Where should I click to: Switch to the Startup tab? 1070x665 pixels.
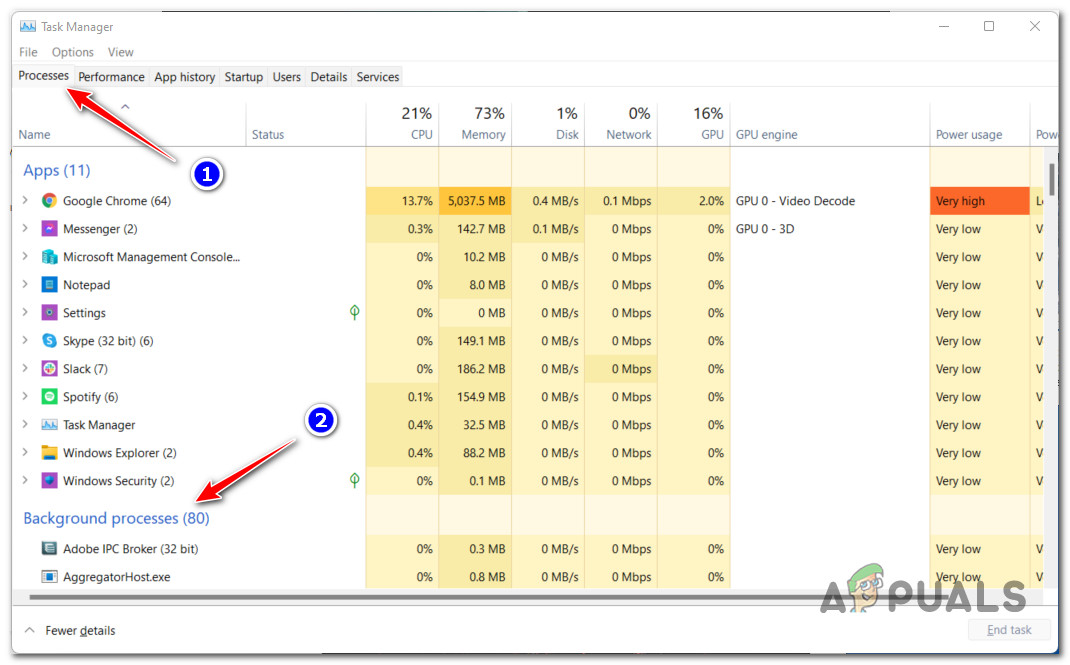(244, 77)
